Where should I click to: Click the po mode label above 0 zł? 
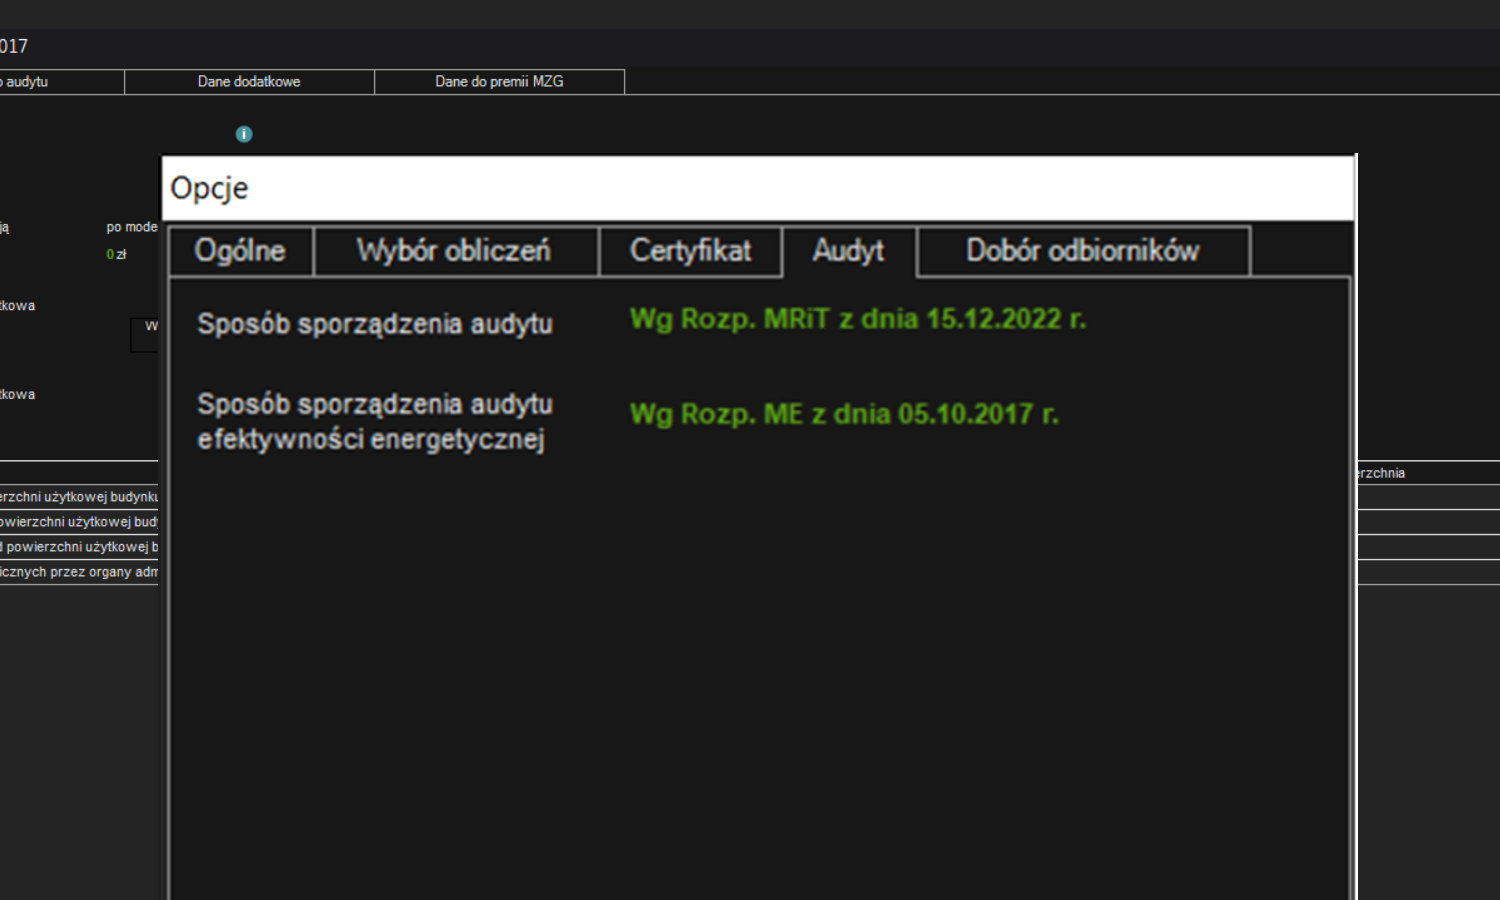click(132, 227)
